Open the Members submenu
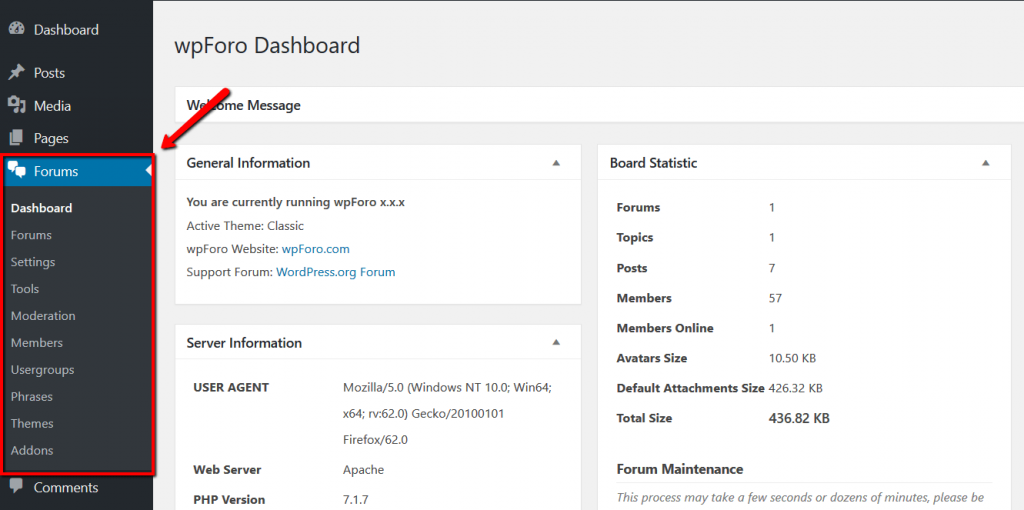Screen dimensions: 1024x510 [37, 343]
